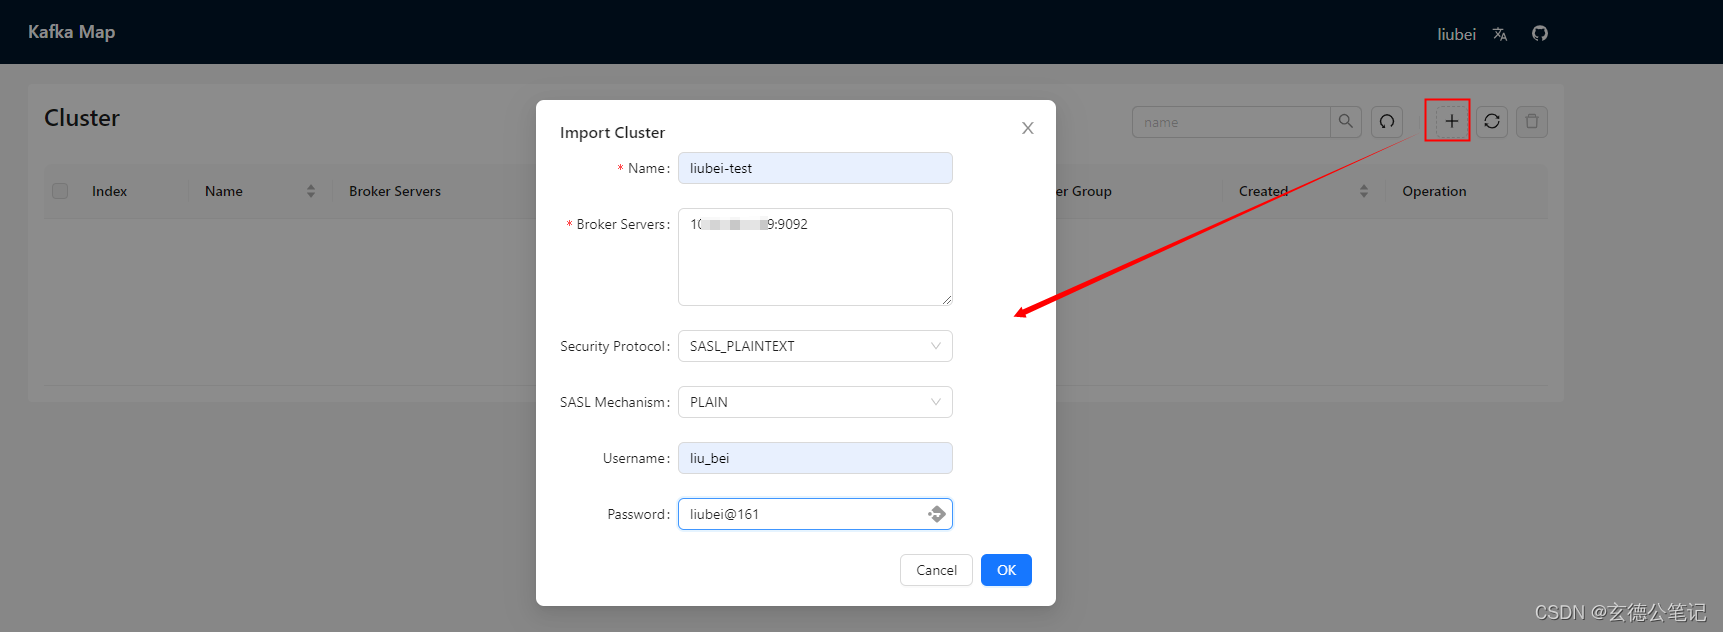Open the GitHub icon link
This screenshot has height=632, width=1723.
click(x=1540, y=33)
